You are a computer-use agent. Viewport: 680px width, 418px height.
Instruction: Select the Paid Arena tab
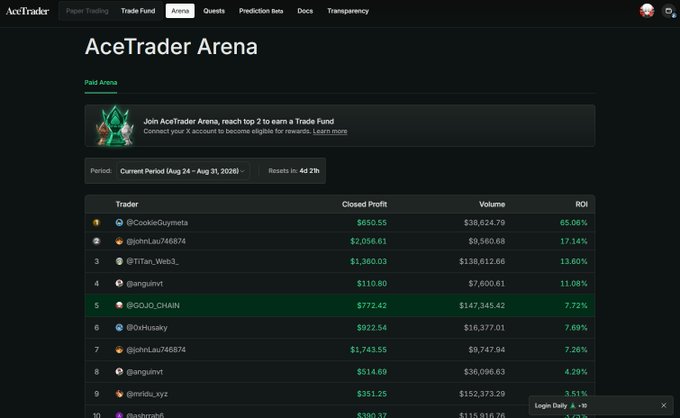[x=101, y=82]
